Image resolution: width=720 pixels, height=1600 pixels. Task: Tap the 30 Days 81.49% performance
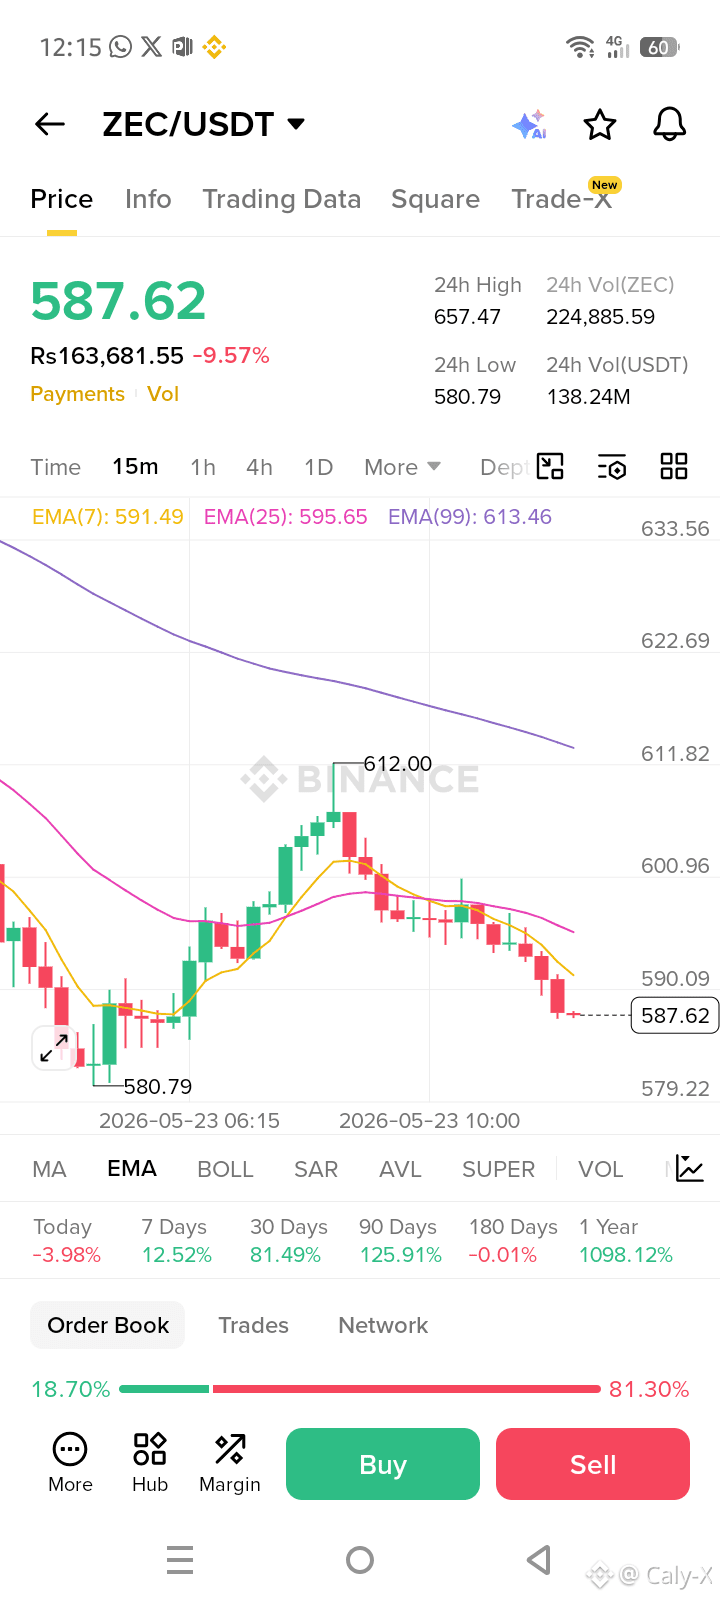[288, 1240]
